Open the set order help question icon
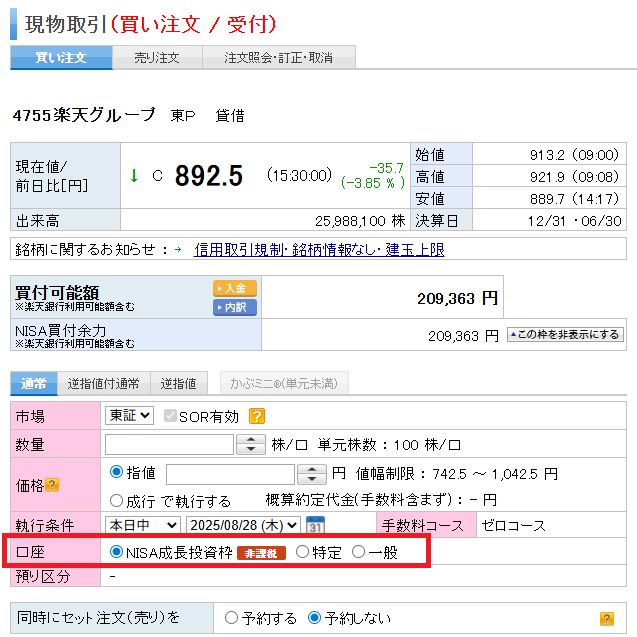The height and width of the screenshot is (637, 637). tap(607, 619)
